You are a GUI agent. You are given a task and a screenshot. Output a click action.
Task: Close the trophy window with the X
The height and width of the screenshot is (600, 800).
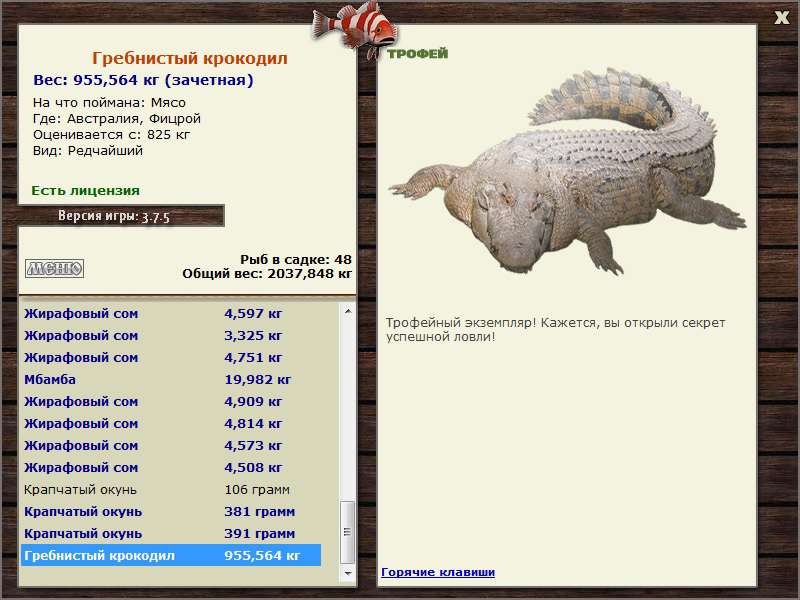pos(781,18)
